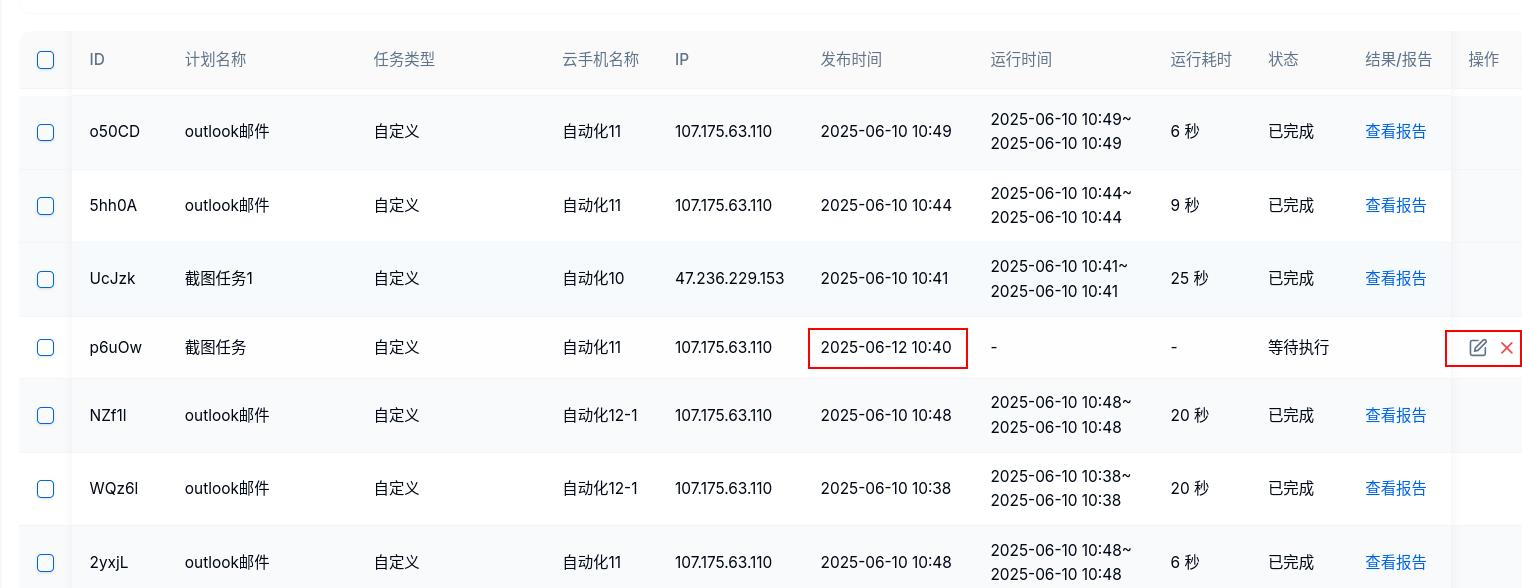This screenshot has height=588, width=1522.
Task: Open the report for task 2yxjL
Action: coord(1395,563)
